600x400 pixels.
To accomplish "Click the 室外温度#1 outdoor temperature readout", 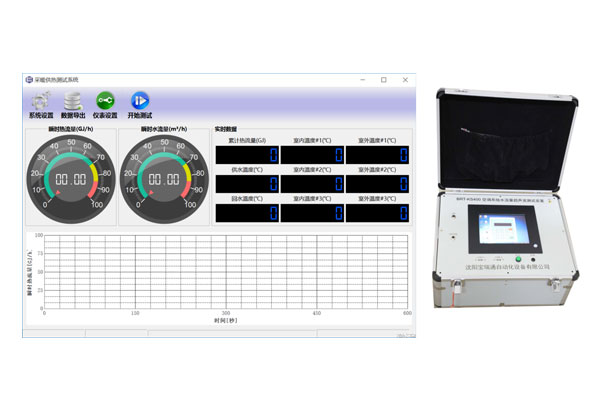I will (378, 155).
